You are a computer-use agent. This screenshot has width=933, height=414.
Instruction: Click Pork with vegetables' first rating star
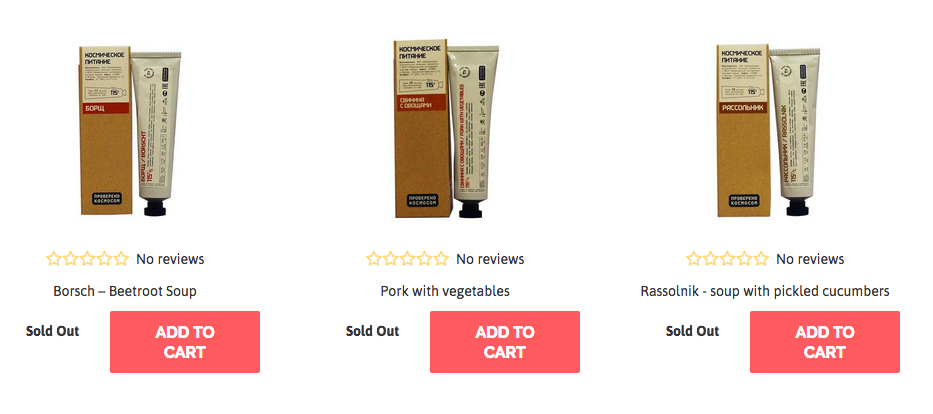pyautogui.click(x=374, y=259)
